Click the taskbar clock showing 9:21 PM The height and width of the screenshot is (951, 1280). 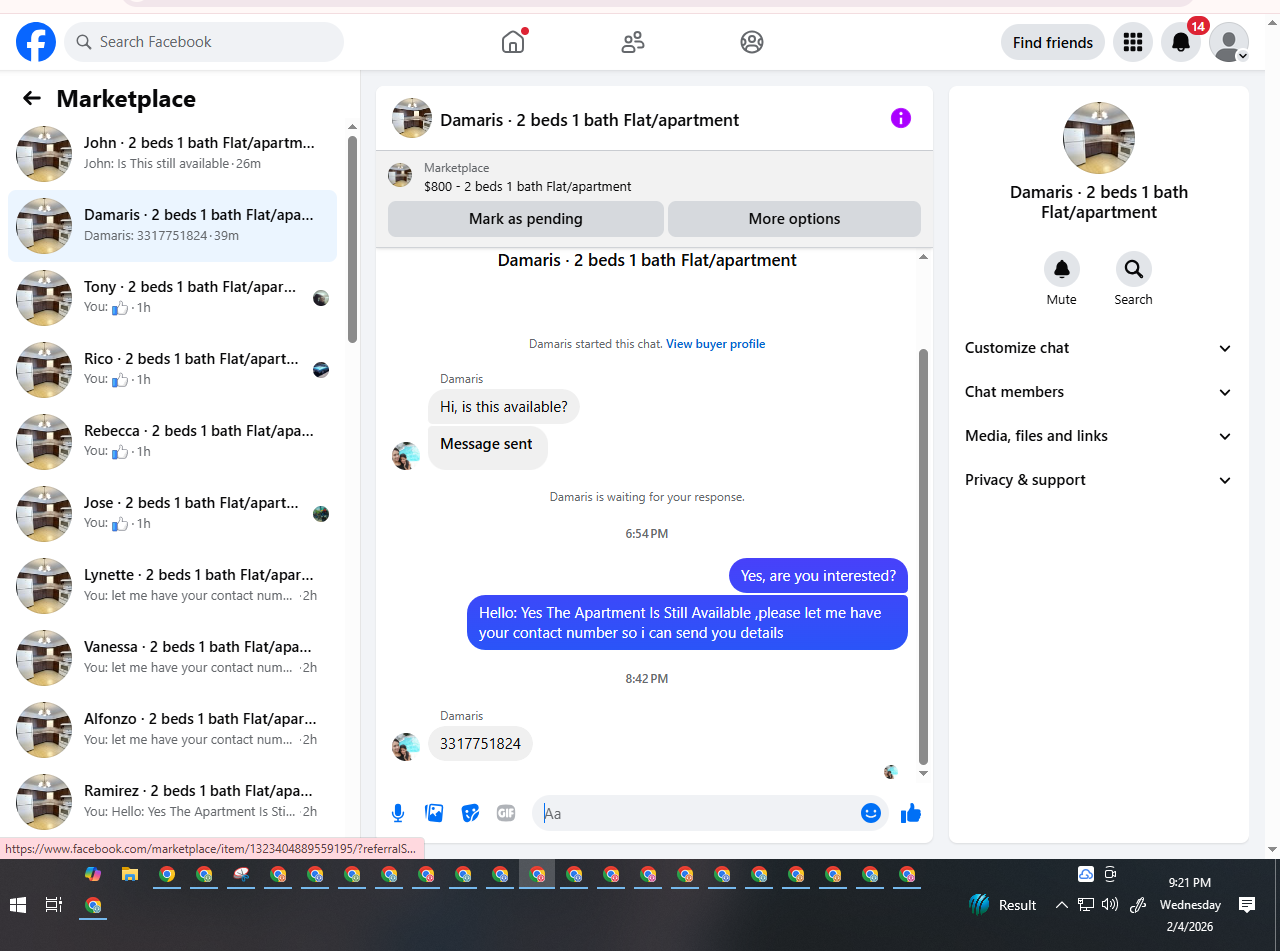[1190, 905]
